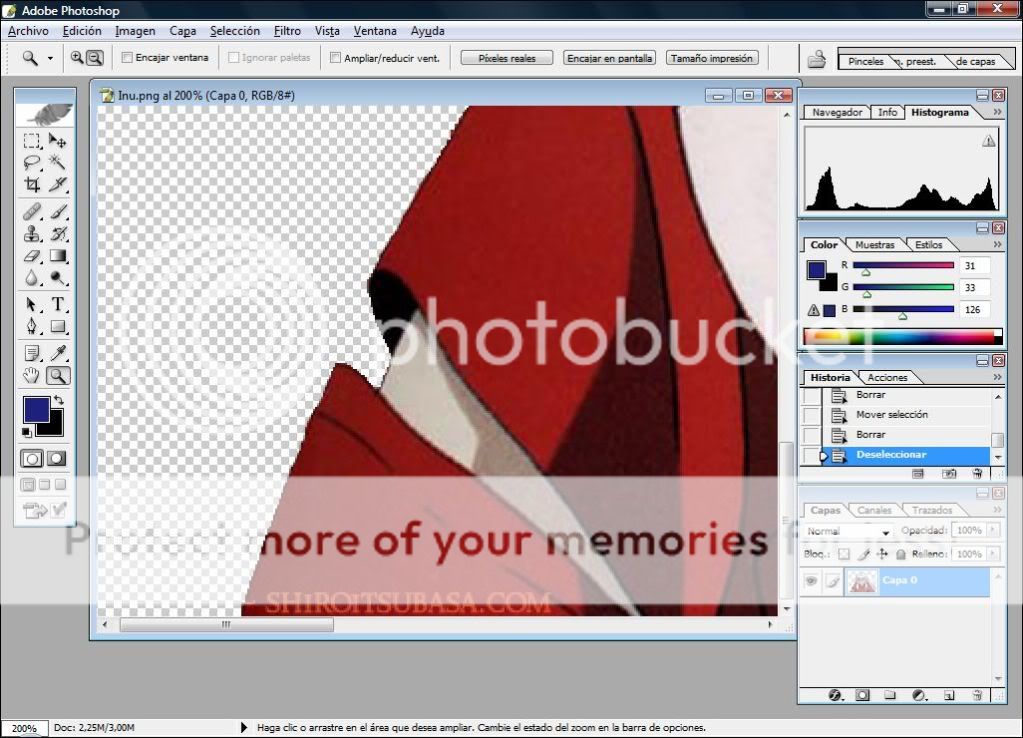
Task: Select the Type tool
Action: click(58, 304)
